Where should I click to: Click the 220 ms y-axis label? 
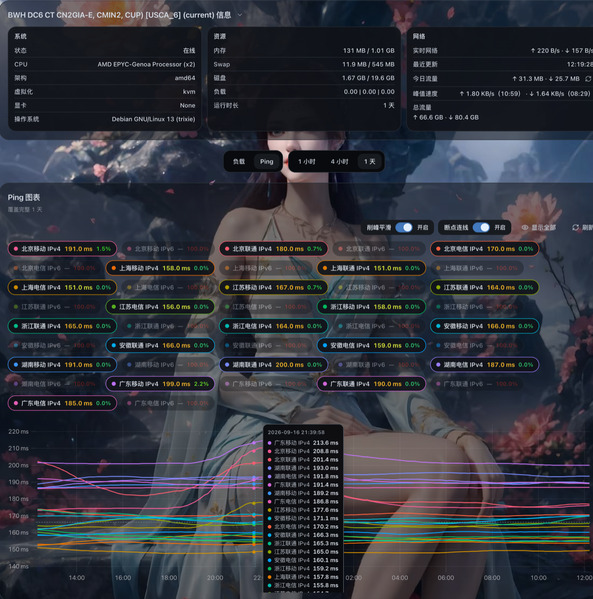18,432
